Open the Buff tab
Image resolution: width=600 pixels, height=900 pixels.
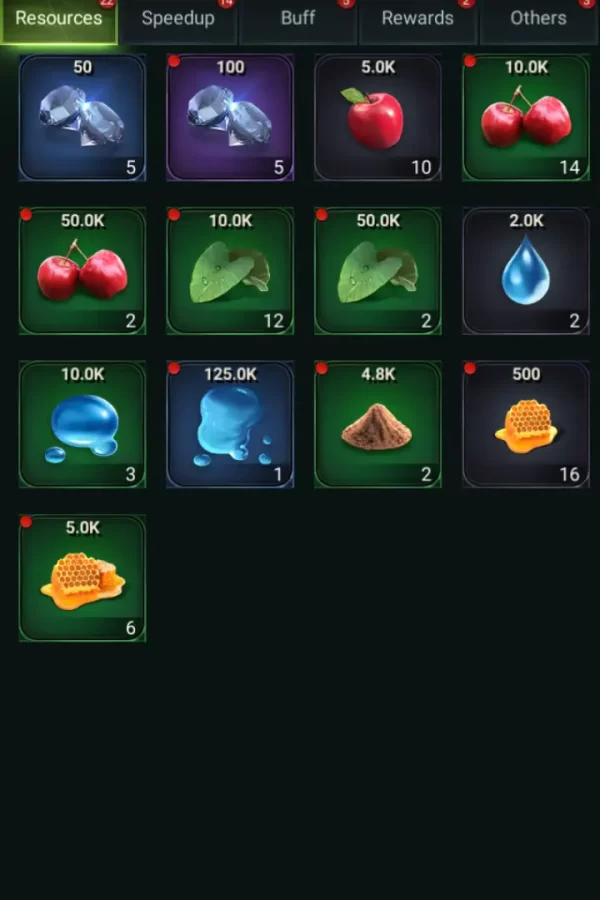[298, 20]
